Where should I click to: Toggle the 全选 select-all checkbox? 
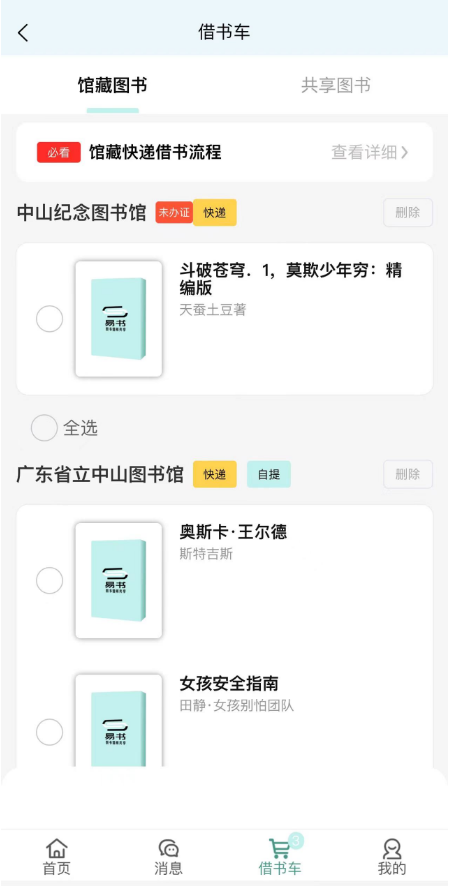(x=44, y=428)
